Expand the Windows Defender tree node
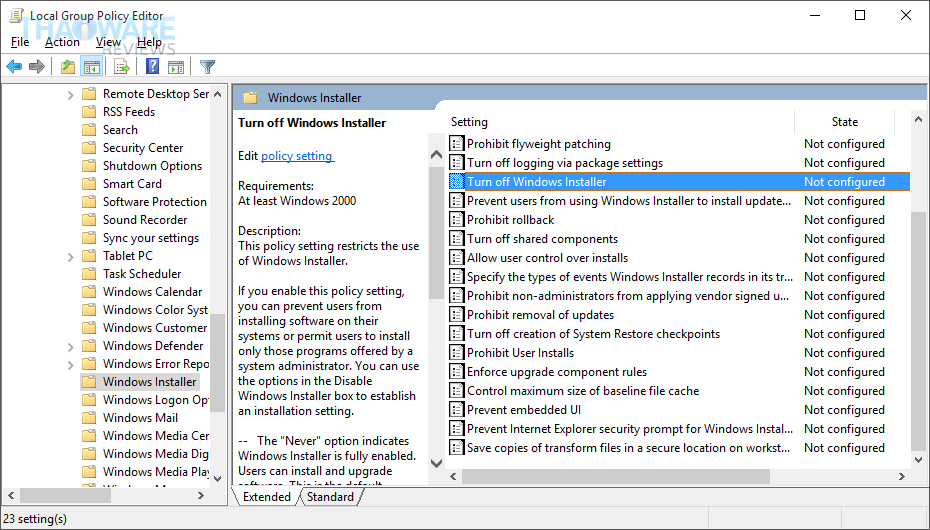Viewport: 930px width, 530px height. point(71,346)
